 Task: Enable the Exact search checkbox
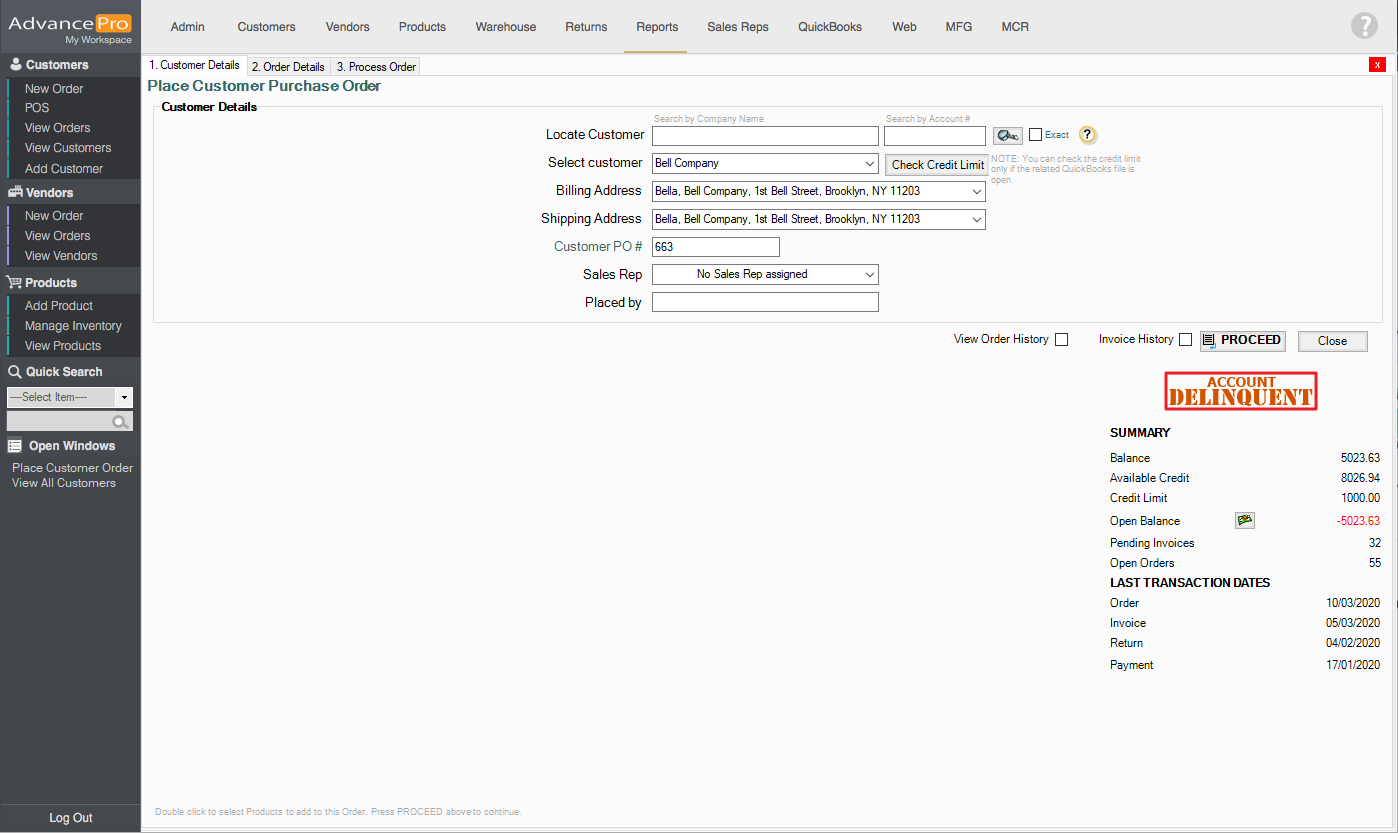pyautogui.click(x=1035, y=135)
